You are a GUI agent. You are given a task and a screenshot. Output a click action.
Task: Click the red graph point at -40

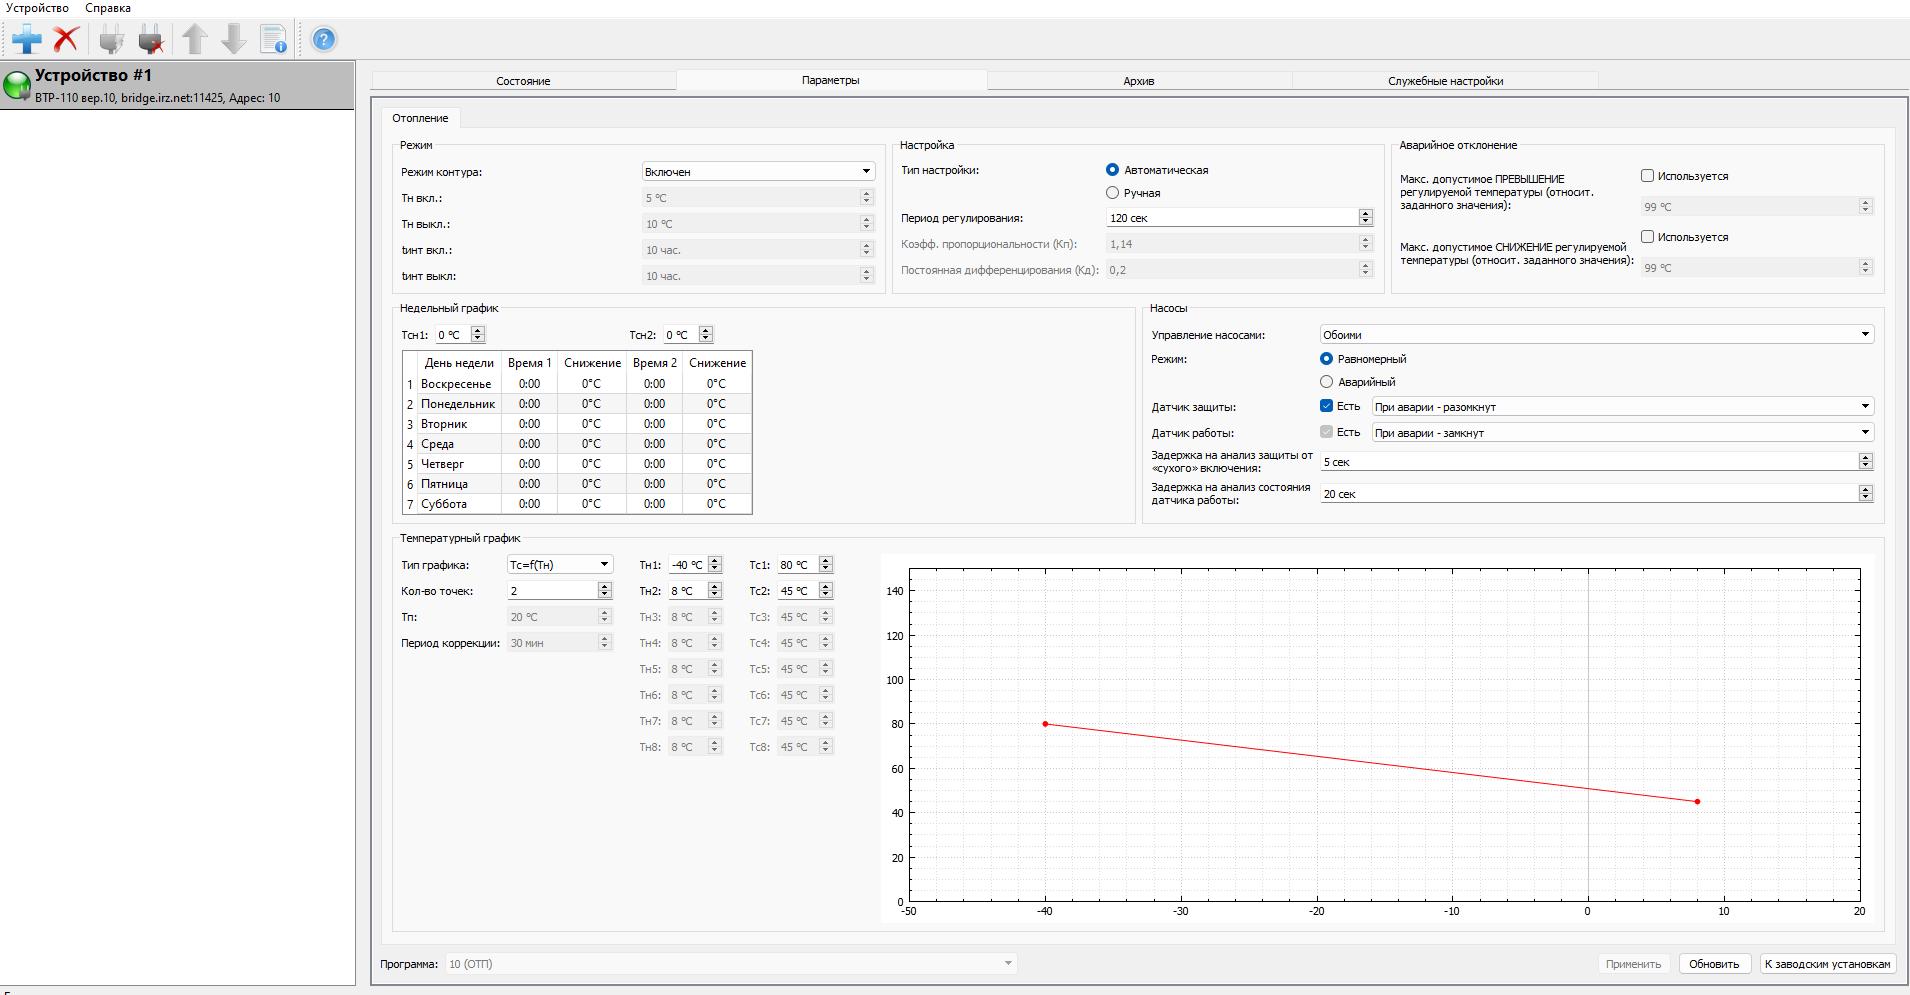pos(1045,724)
